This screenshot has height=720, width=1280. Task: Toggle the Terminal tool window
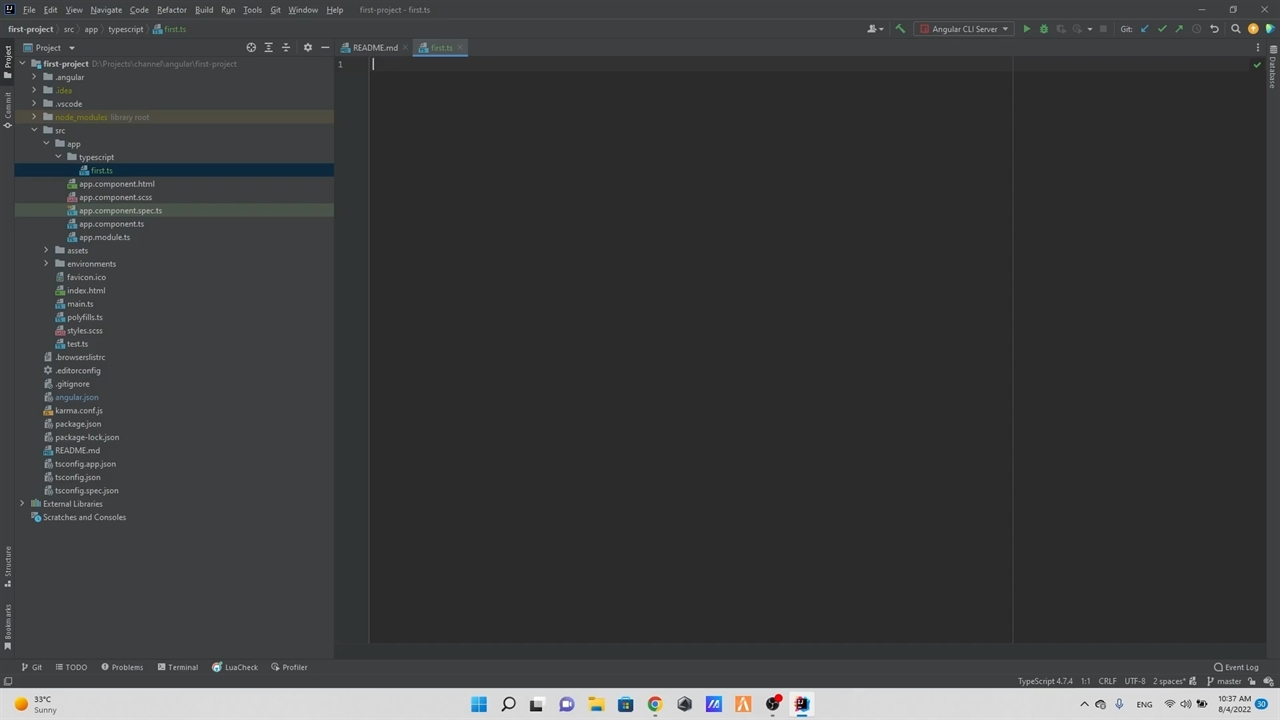tap(178, 667)
